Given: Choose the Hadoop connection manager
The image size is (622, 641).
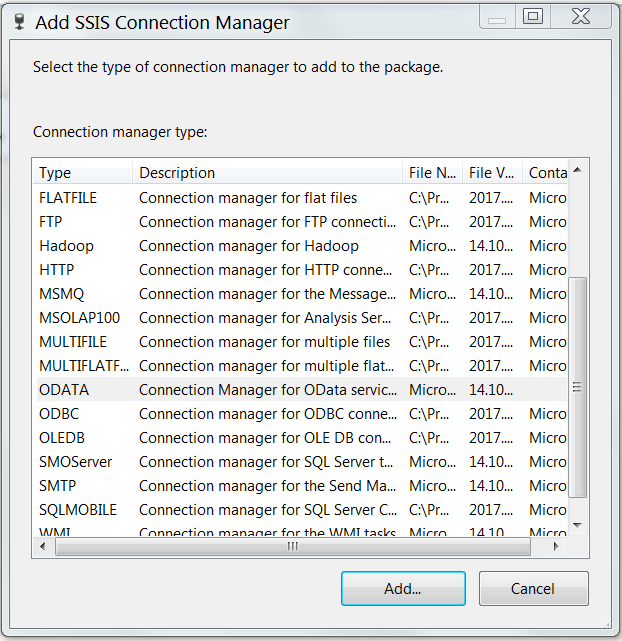Looking at the screenshot, I should (66, 246).
